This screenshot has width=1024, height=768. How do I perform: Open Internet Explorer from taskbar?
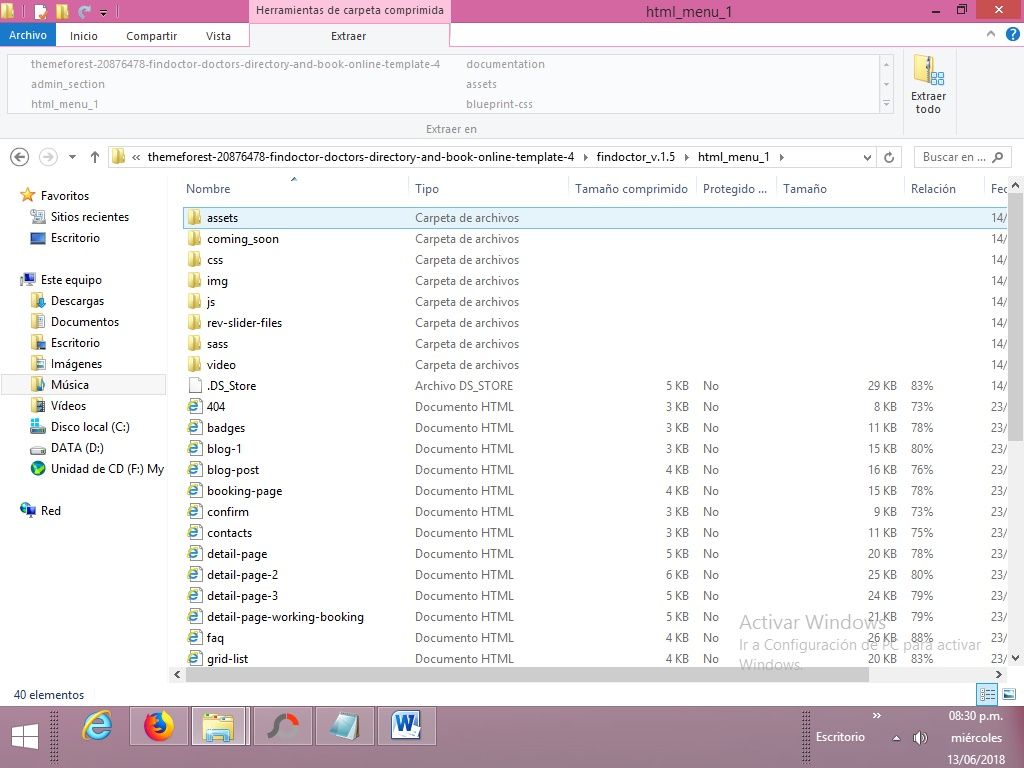tap(97, 726)
